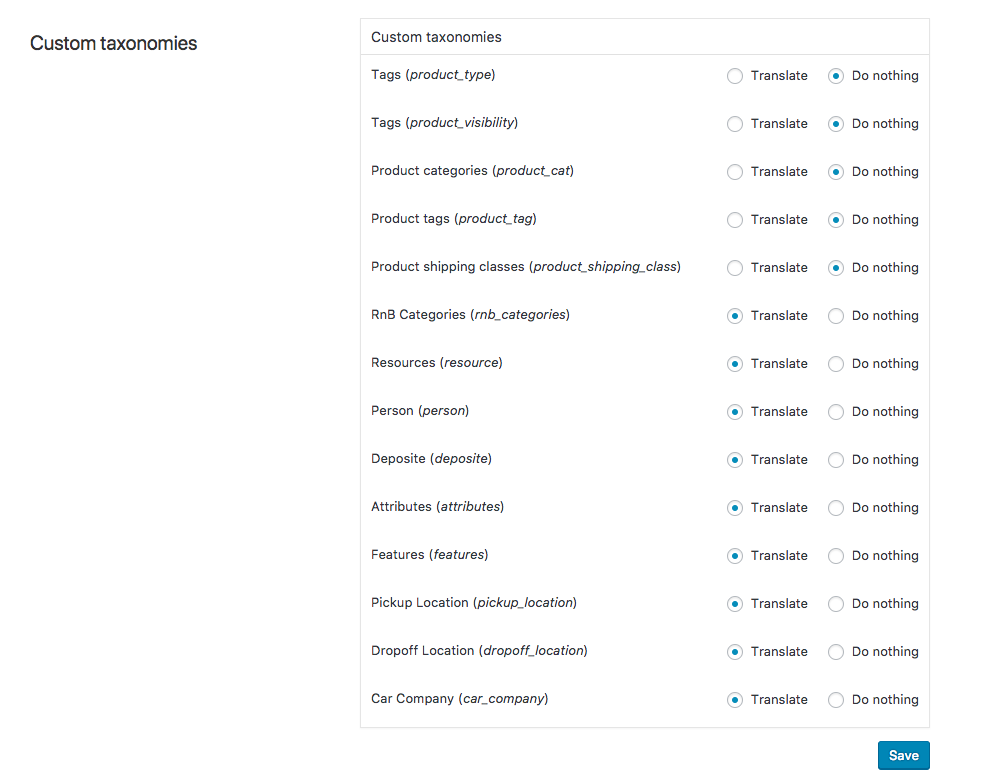Select Translate for Tags product_type
Viewport: 1008px width, 784px height.
pyautogui.click(x=735, y=76)
